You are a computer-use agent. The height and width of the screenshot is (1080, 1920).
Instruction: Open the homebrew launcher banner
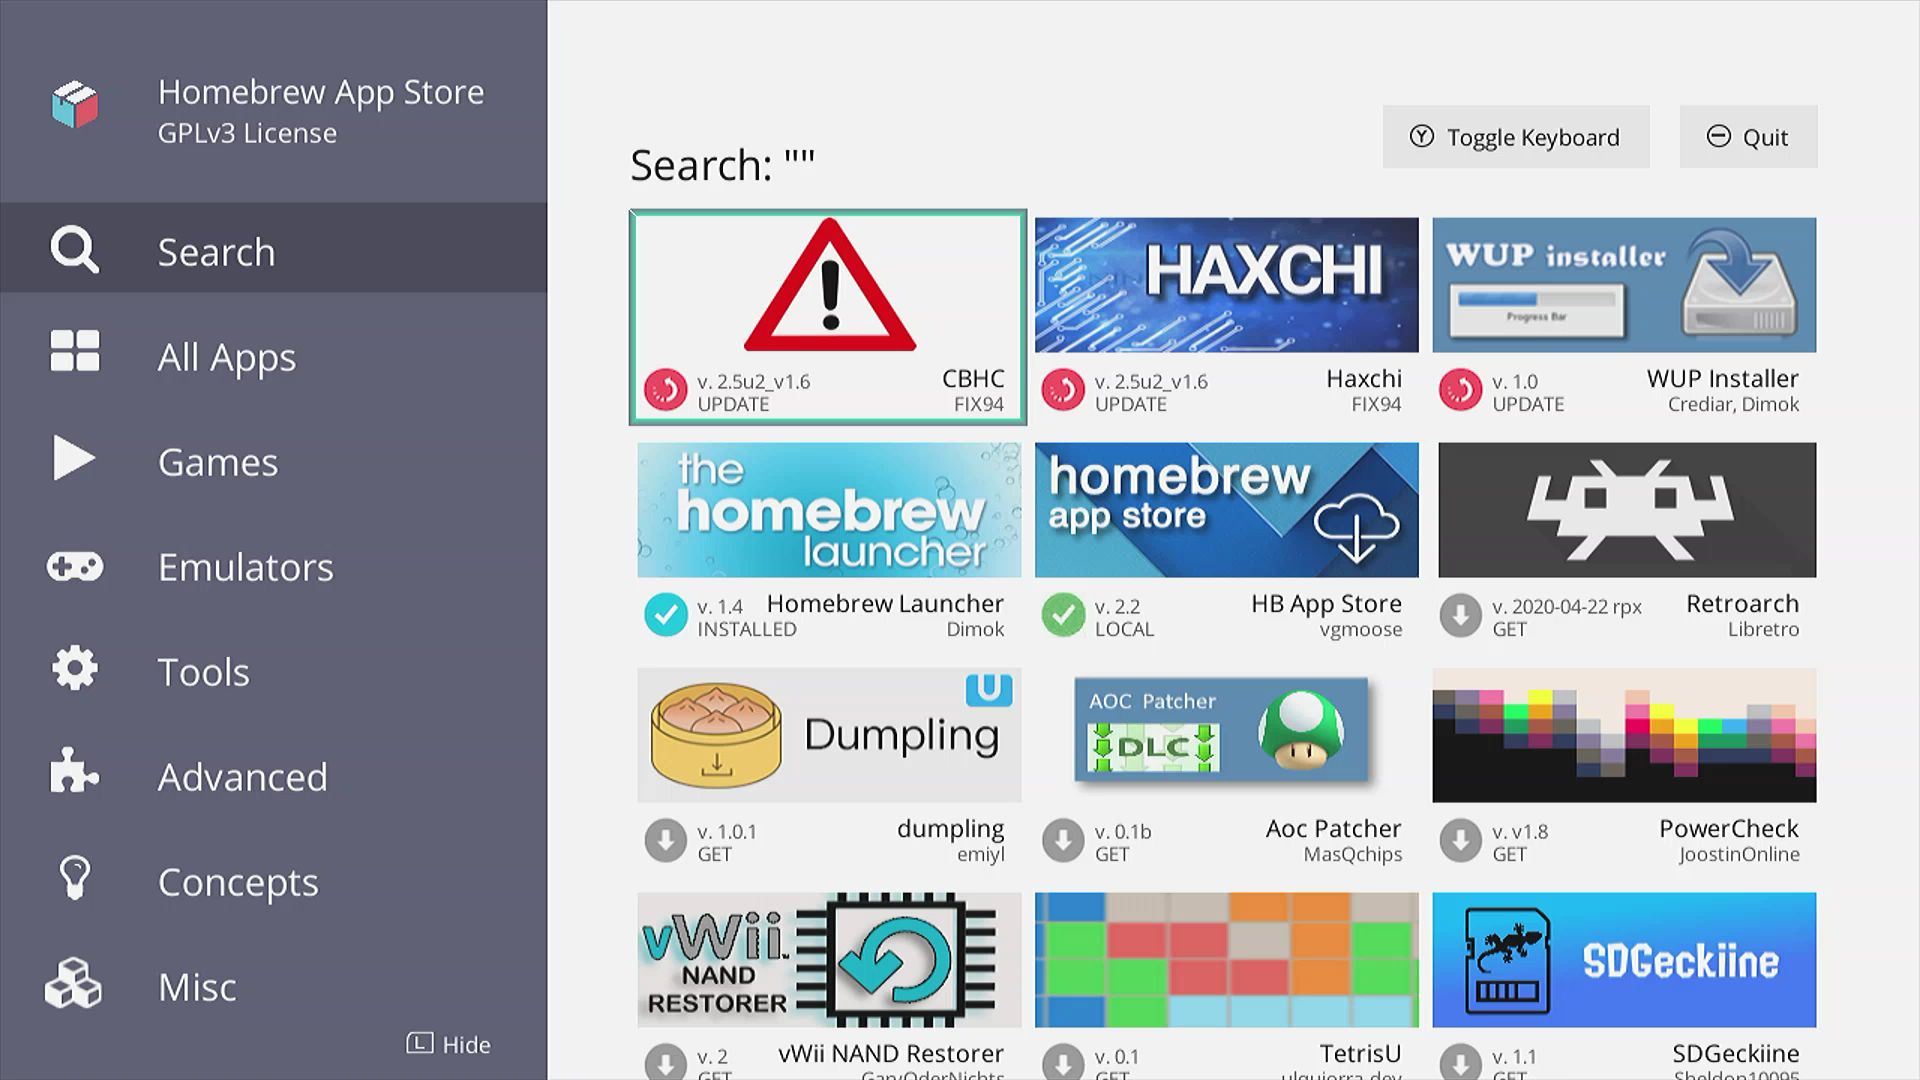(x=829, y=510)
